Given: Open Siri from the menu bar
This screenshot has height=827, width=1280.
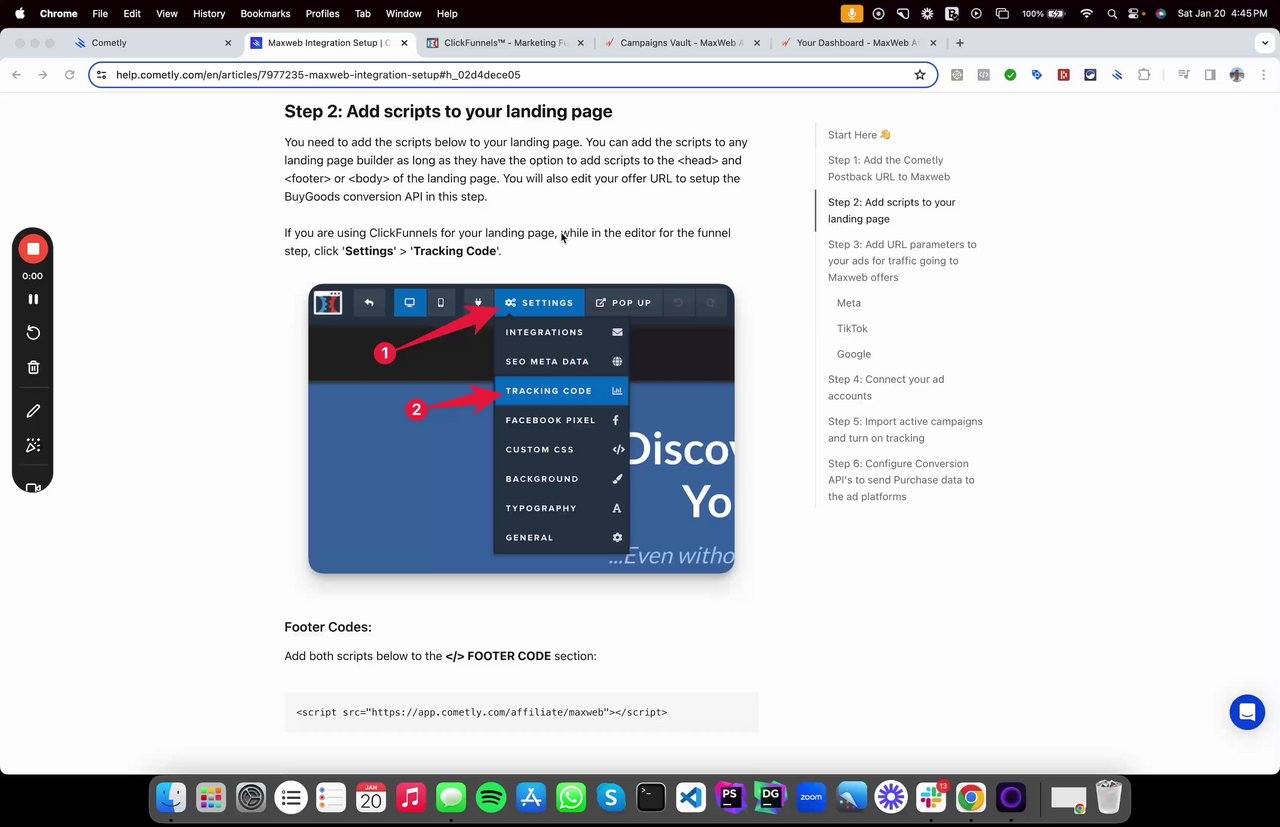Looking at the screenshot, I should [1161, 13].
